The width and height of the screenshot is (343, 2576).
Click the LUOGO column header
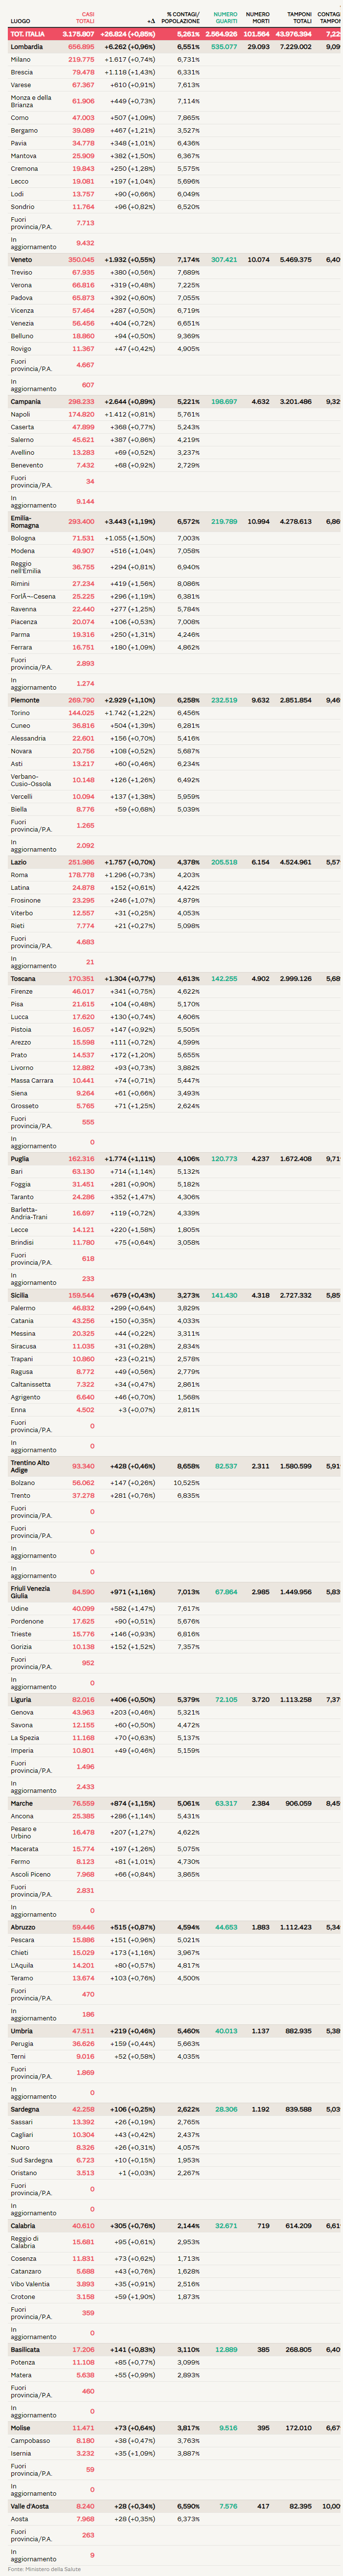click(x=20, y=21)
